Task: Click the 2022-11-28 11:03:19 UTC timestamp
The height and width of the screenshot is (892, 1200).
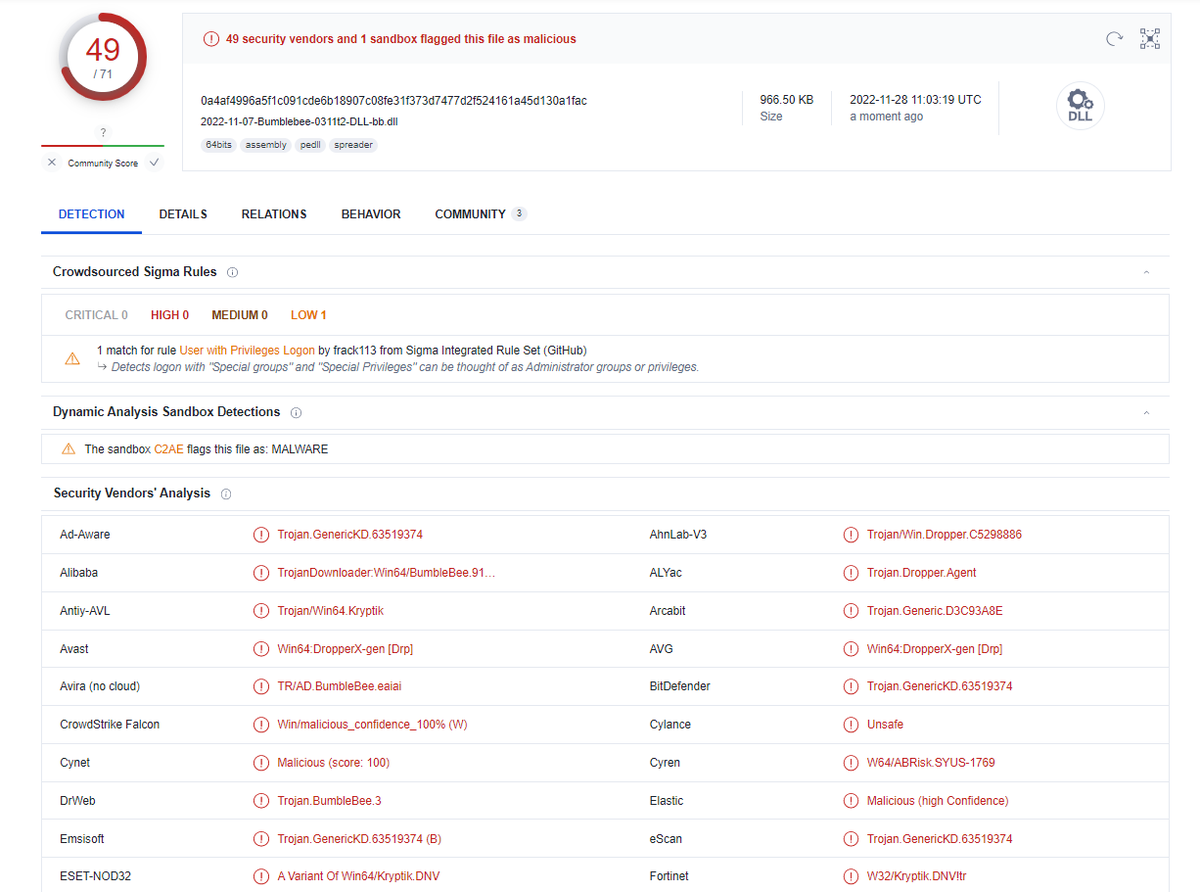Action: (916, 100)
